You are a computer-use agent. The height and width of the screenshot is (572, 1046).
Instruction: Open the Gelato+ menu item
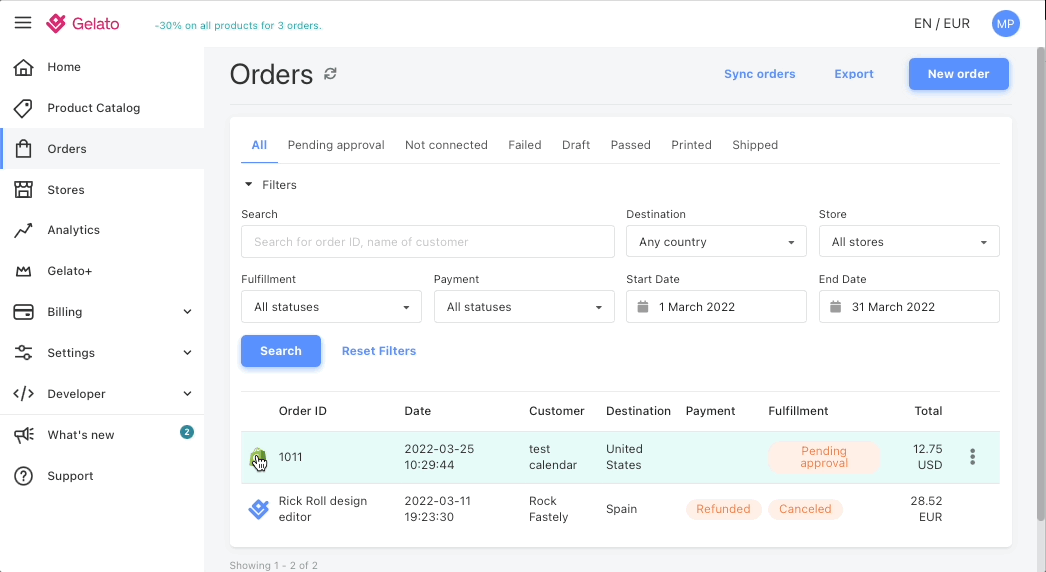tap(102, 271)
